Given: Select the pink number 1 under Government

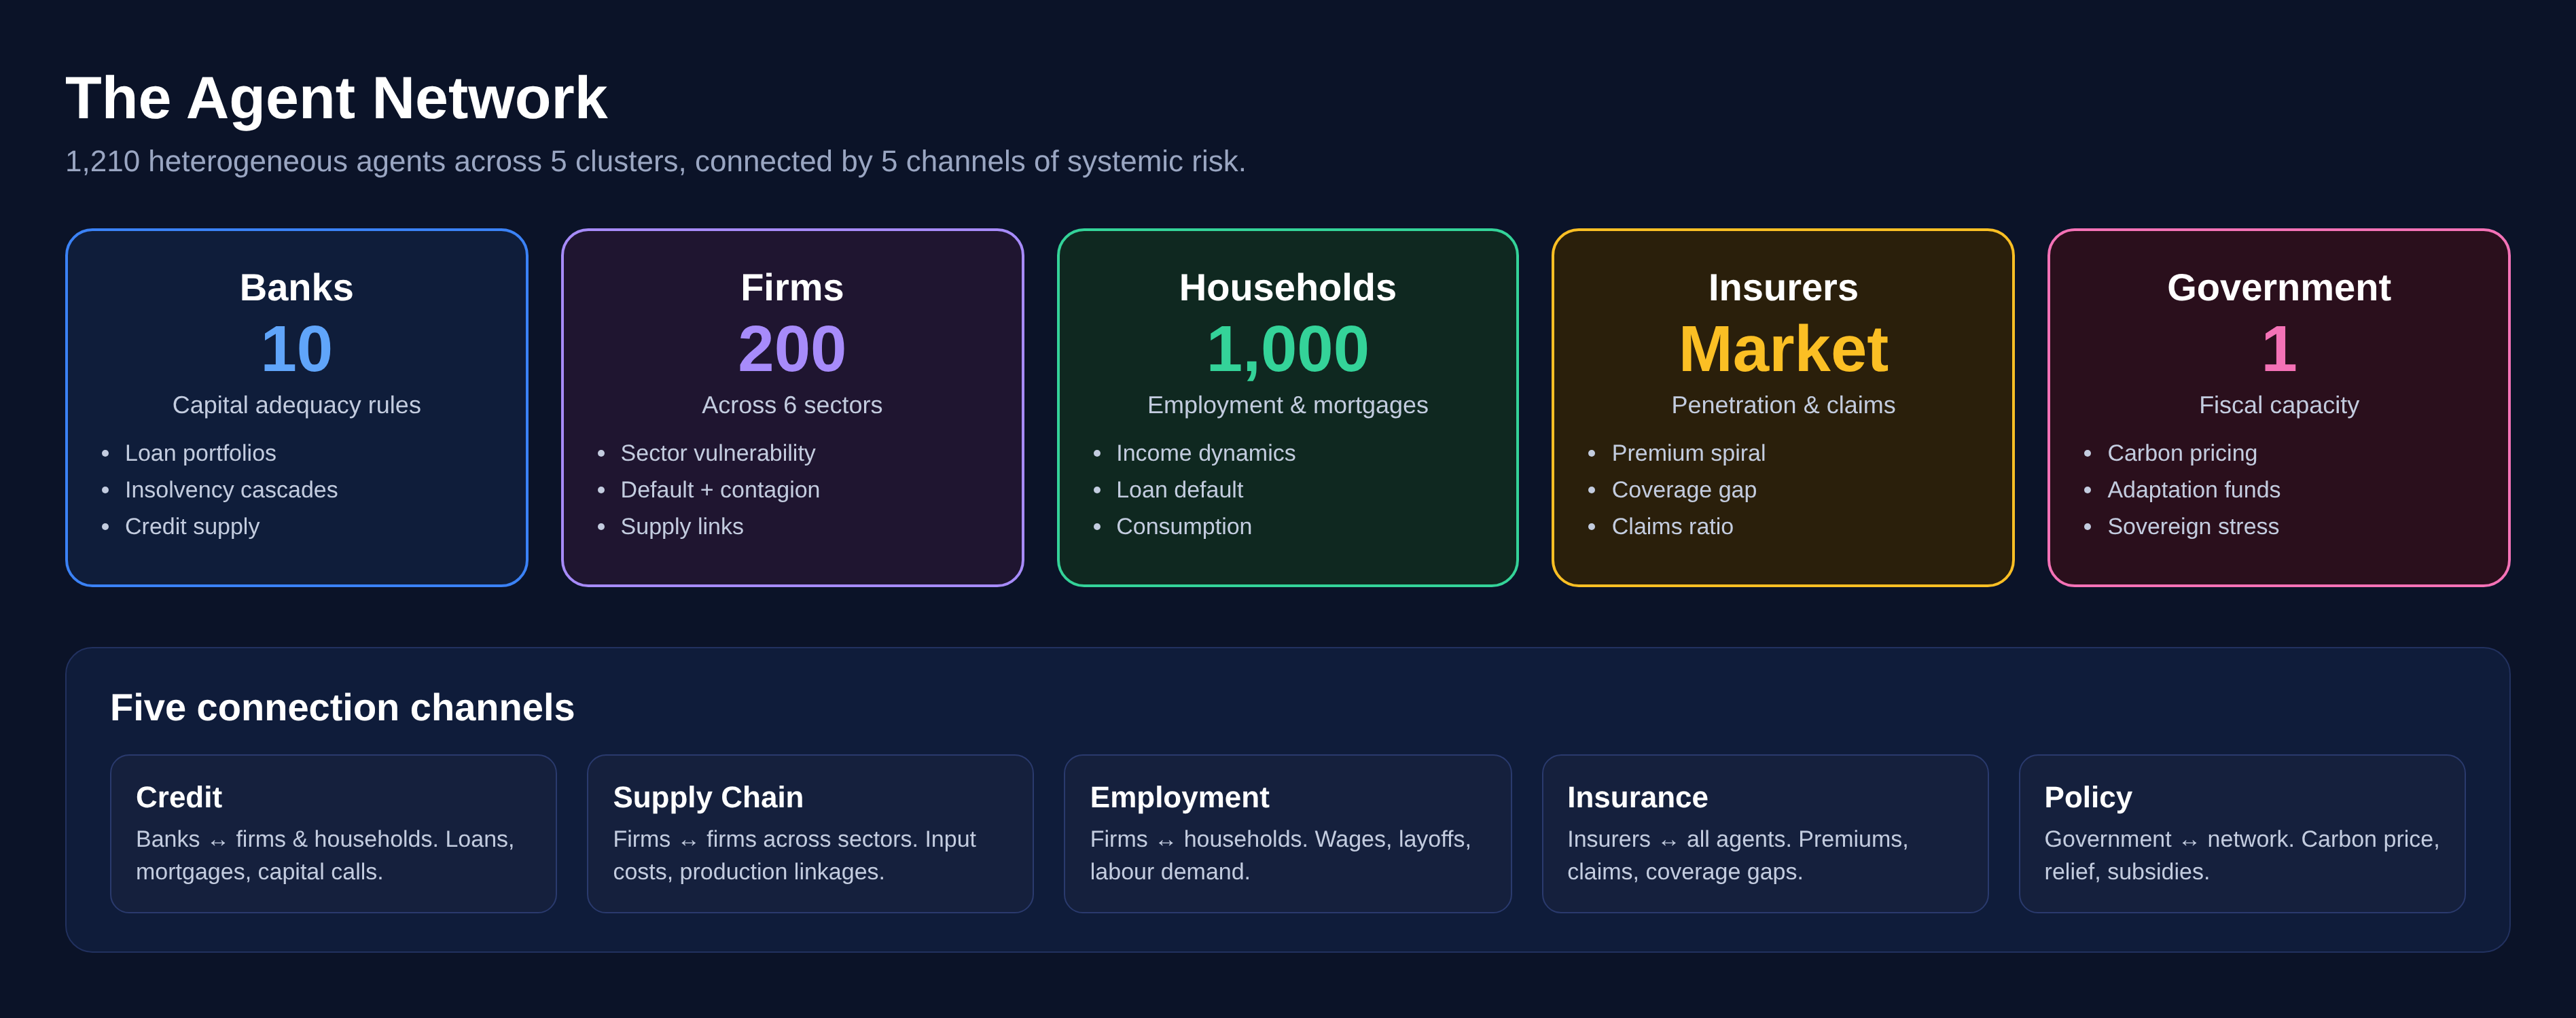Looking at the screenshot, I should [x=2278, y=349].
